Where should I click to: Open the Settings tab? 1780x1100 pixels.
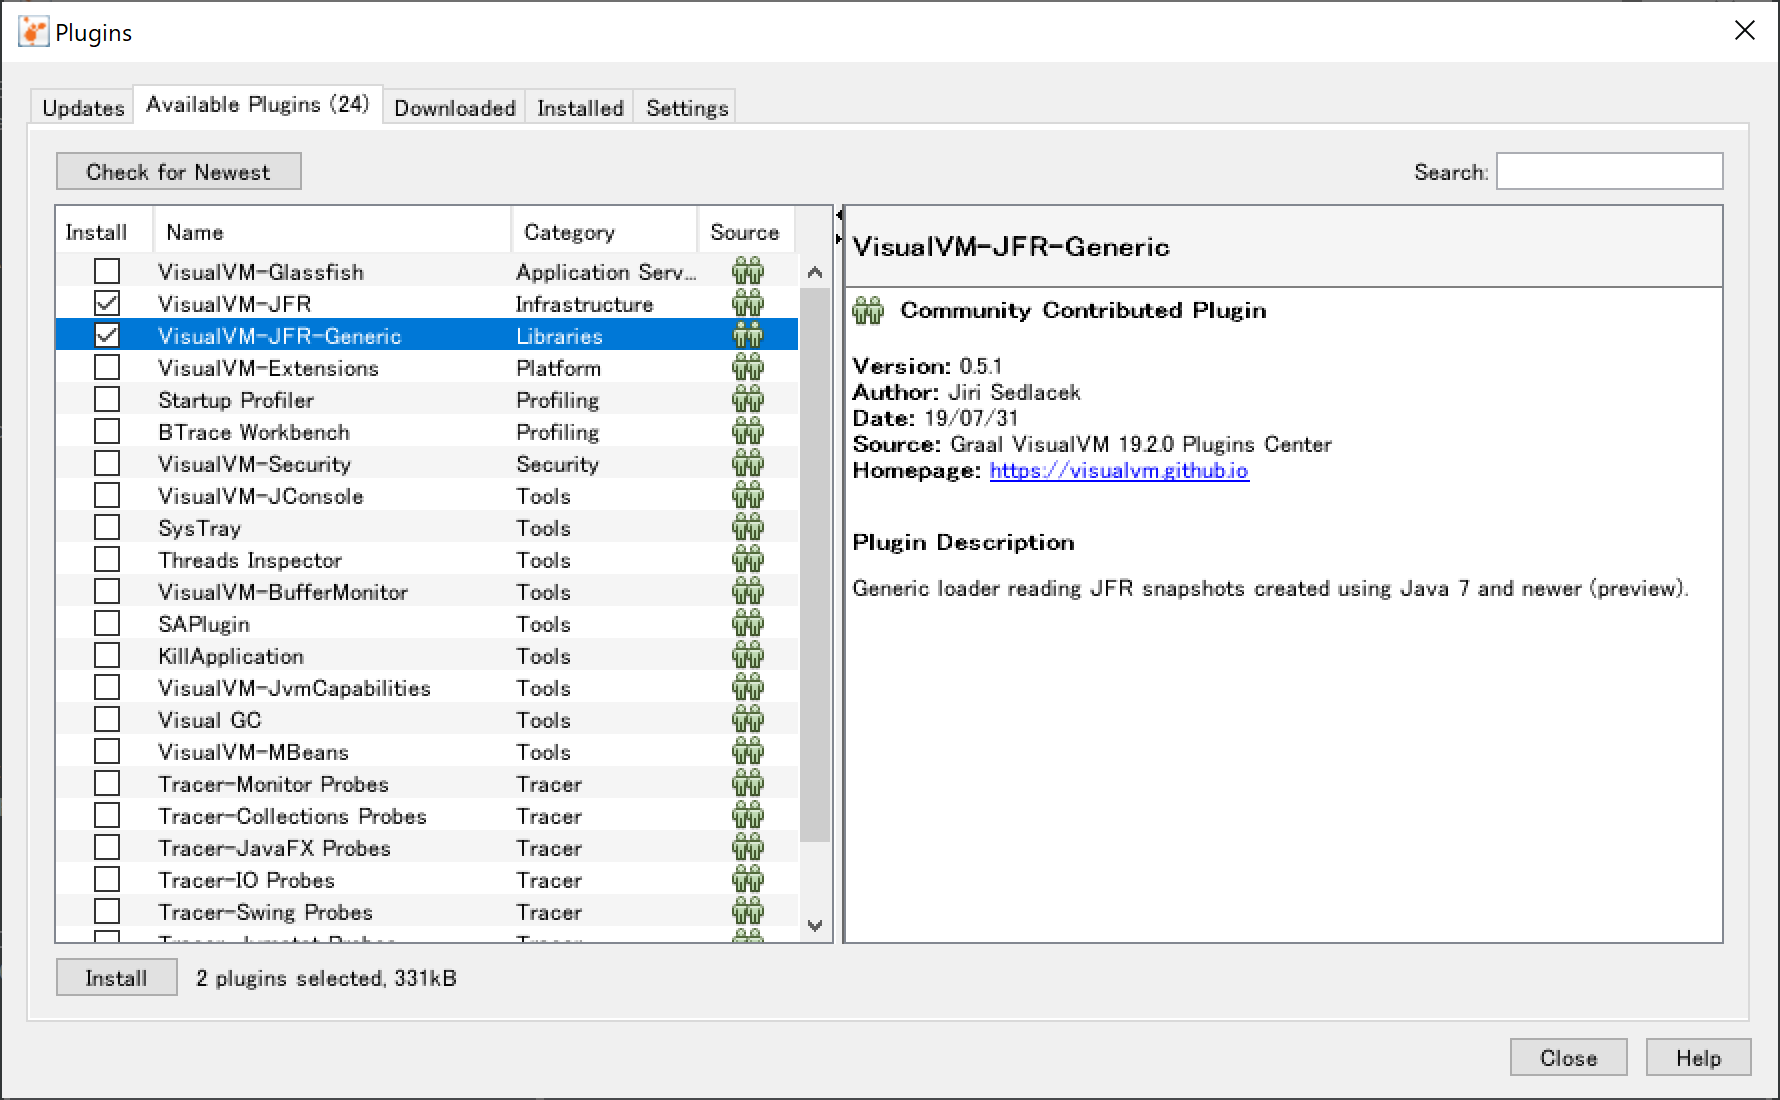click(687, 108)
